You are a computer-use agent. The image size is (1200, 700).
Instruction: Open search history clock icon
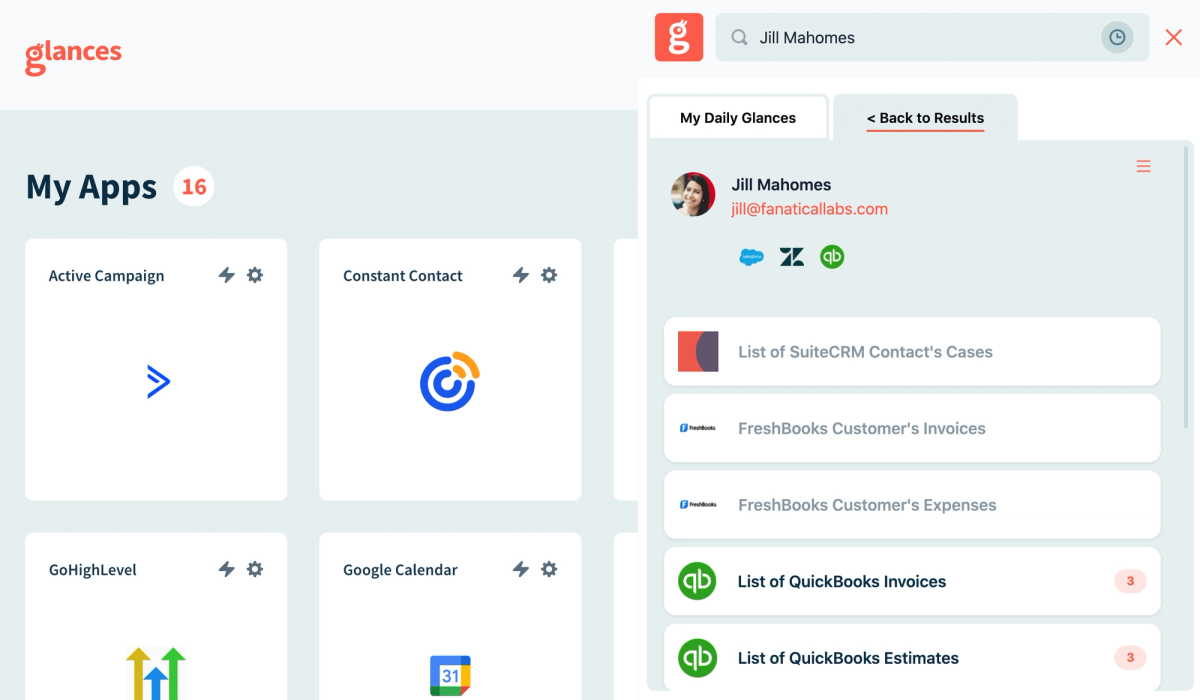coord(1117,38)
